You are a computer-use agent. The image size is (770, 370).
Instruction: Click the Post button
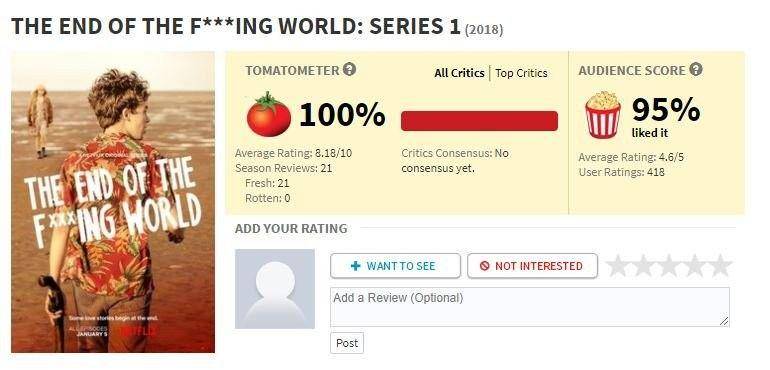point(347,343)
